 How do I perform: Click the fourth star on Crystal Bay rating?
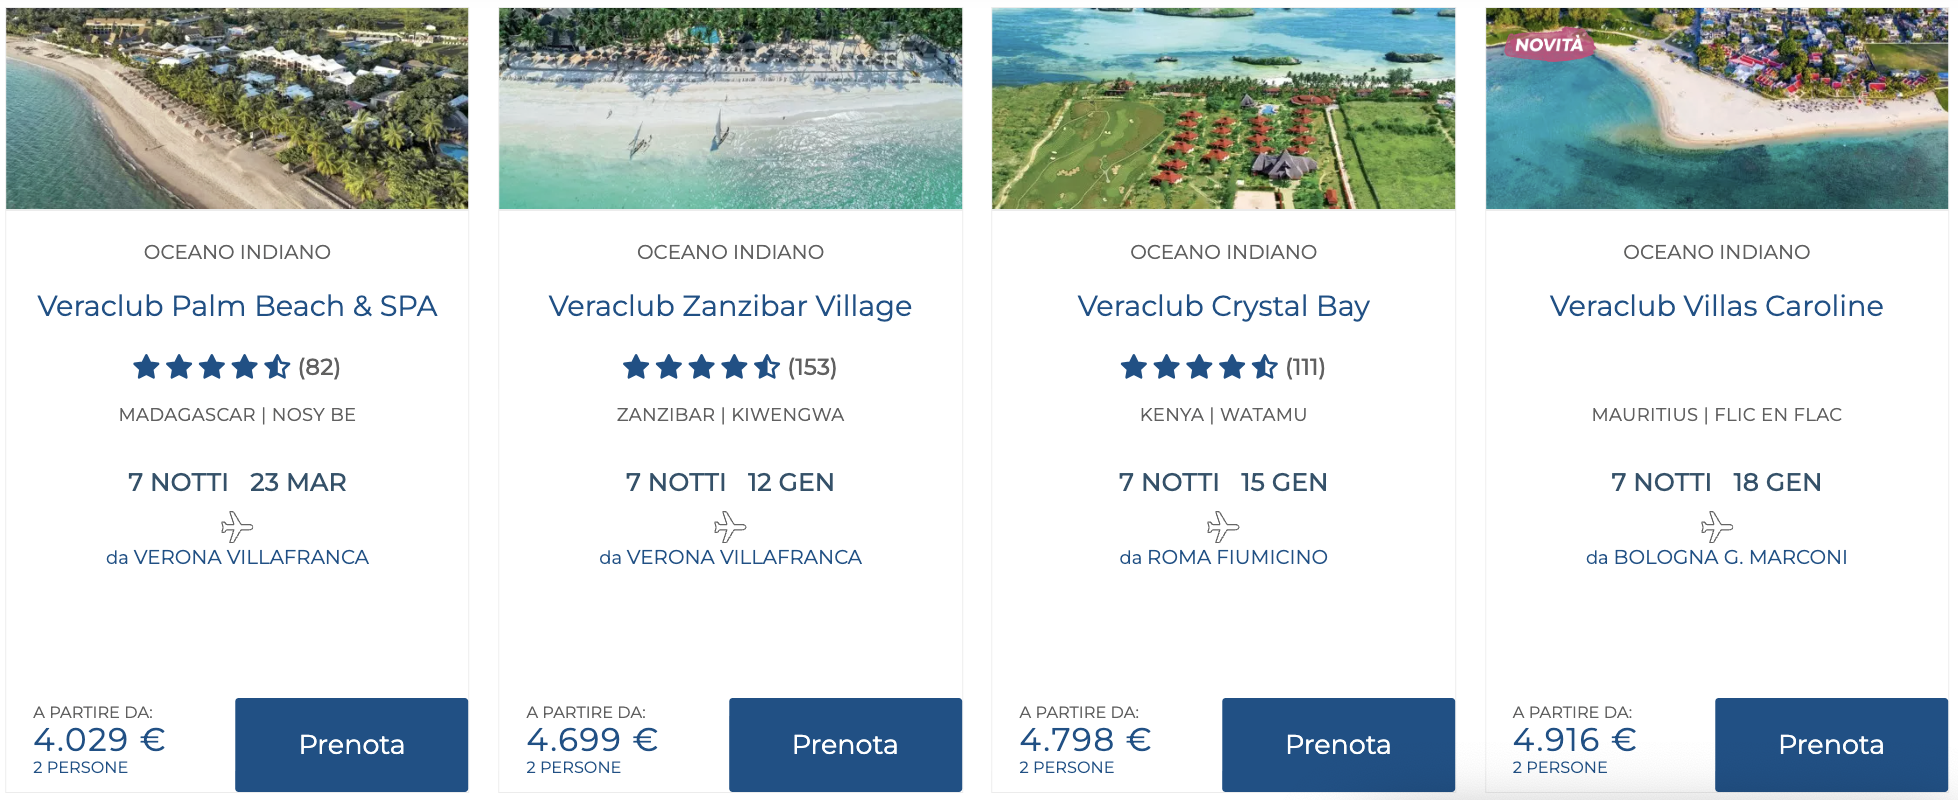1232,367
